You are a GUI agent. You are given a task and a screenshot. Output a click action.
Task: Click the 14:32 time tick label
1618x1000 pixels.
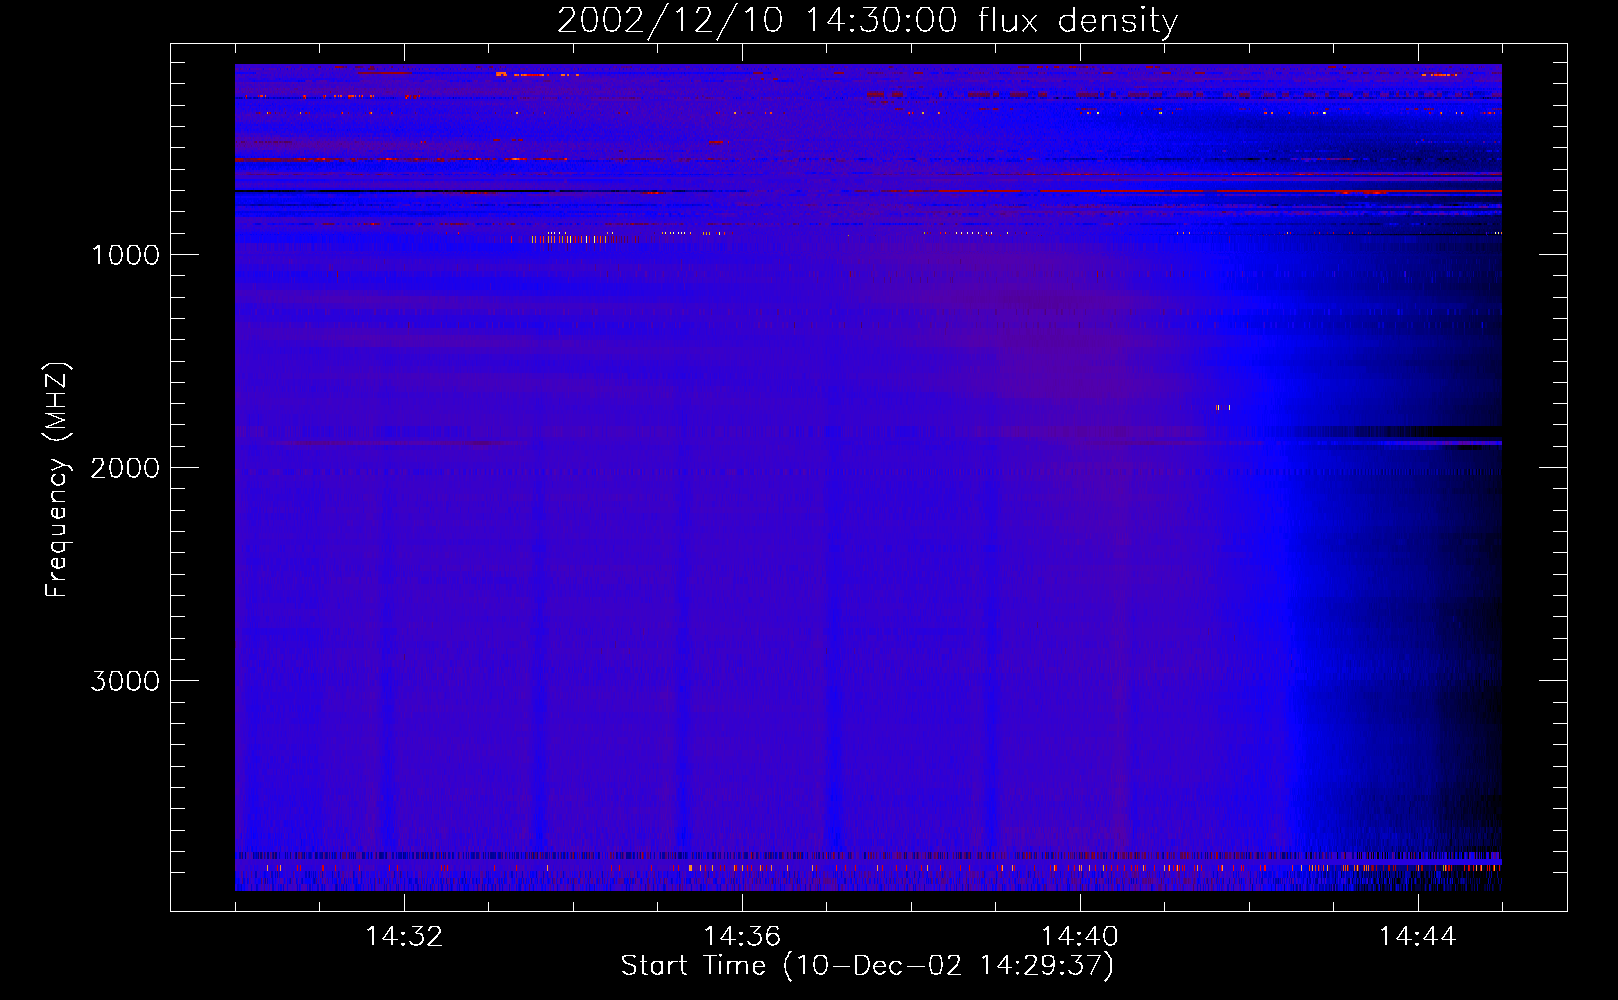(x=404, y=937)
